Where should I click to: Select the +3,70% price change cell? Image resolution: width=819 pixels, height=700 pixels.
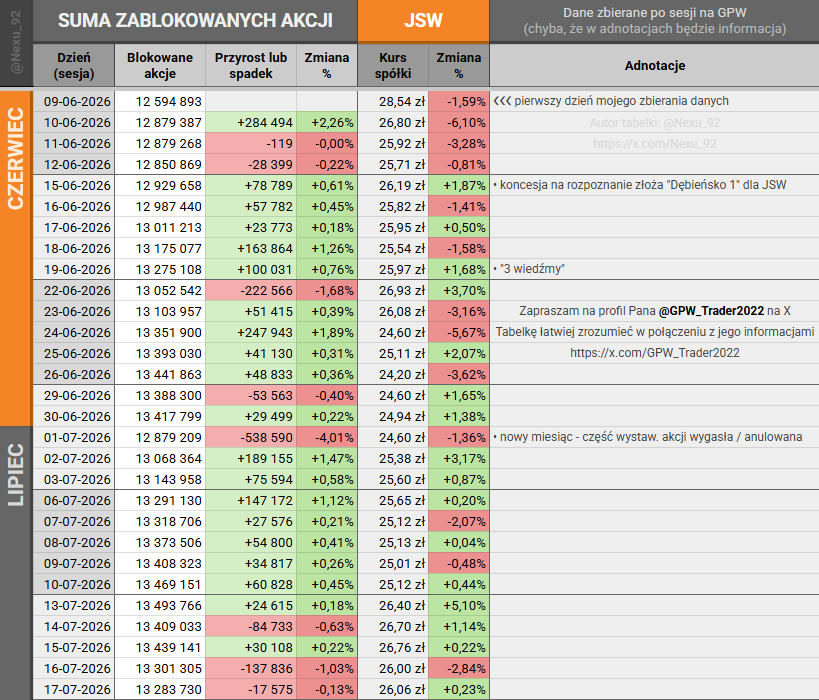click(459, 290)
